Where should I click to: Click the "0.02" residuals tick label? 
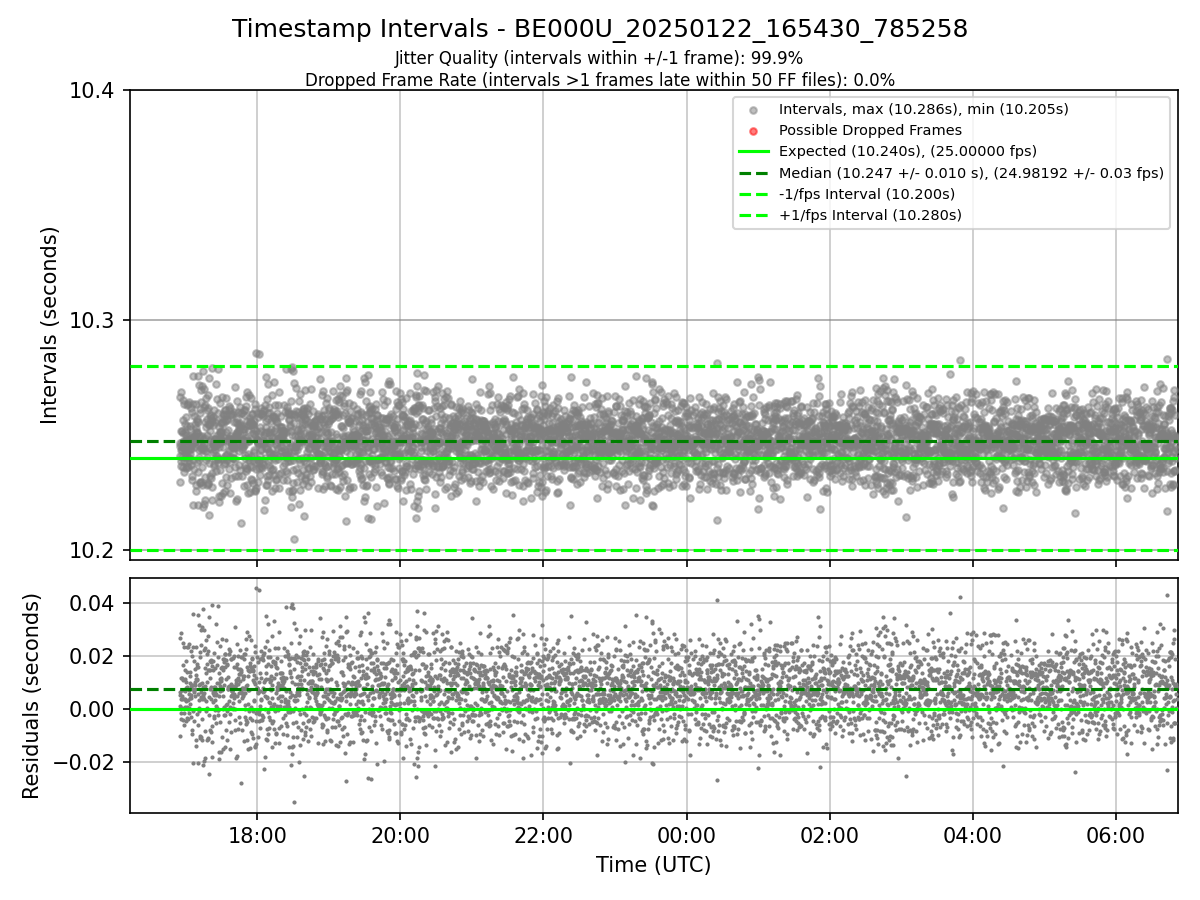(x=93, y=656)
